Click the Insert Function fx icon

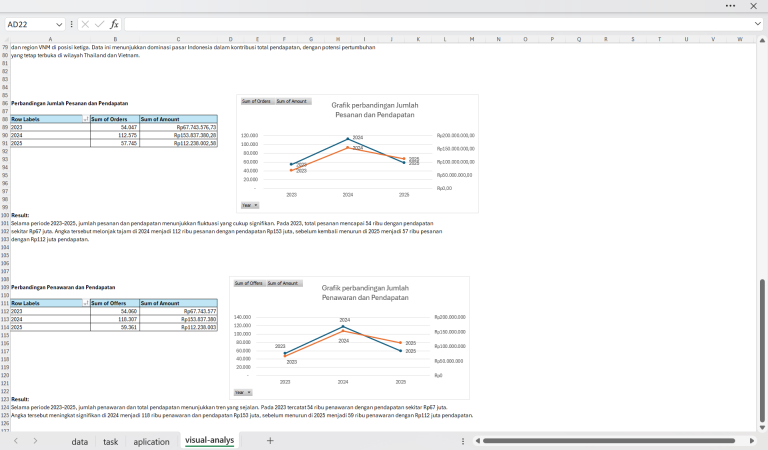[114, 23]
